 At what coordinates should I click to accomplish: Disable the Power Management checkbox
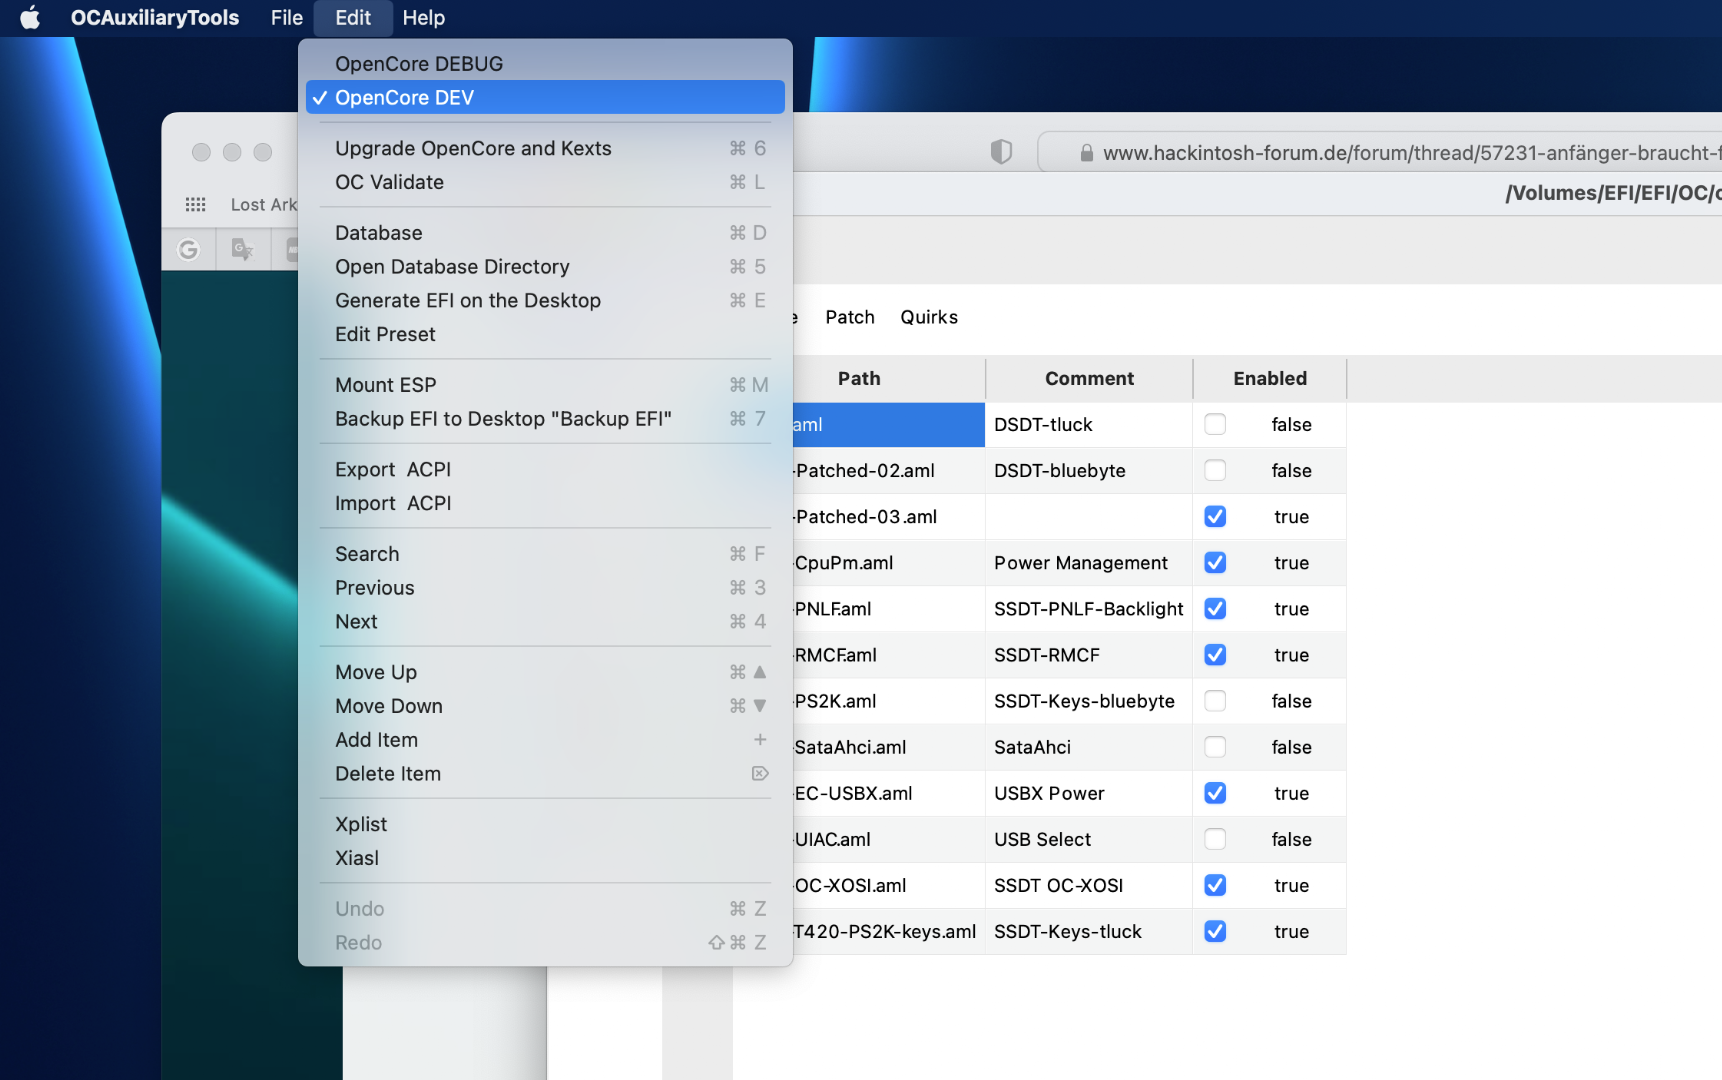pos(1215,563)
